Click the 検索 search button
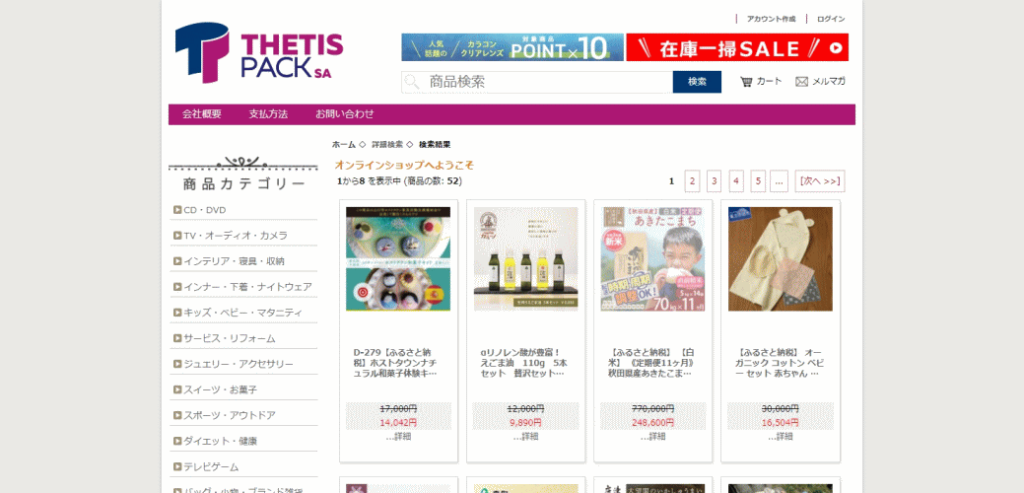 [x=697, y=82]
